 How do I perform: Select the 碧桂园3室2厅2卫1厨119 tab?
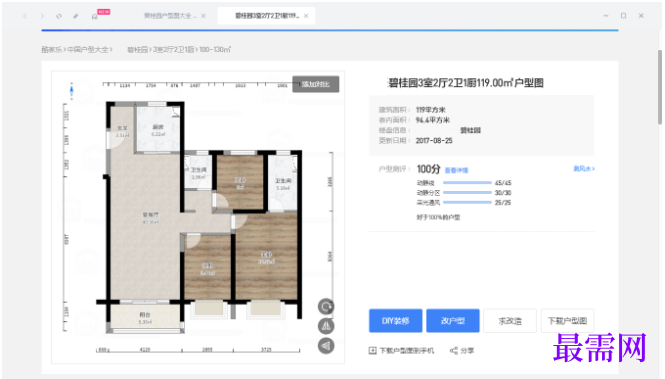pyautogui.click(x=267, y=16)
